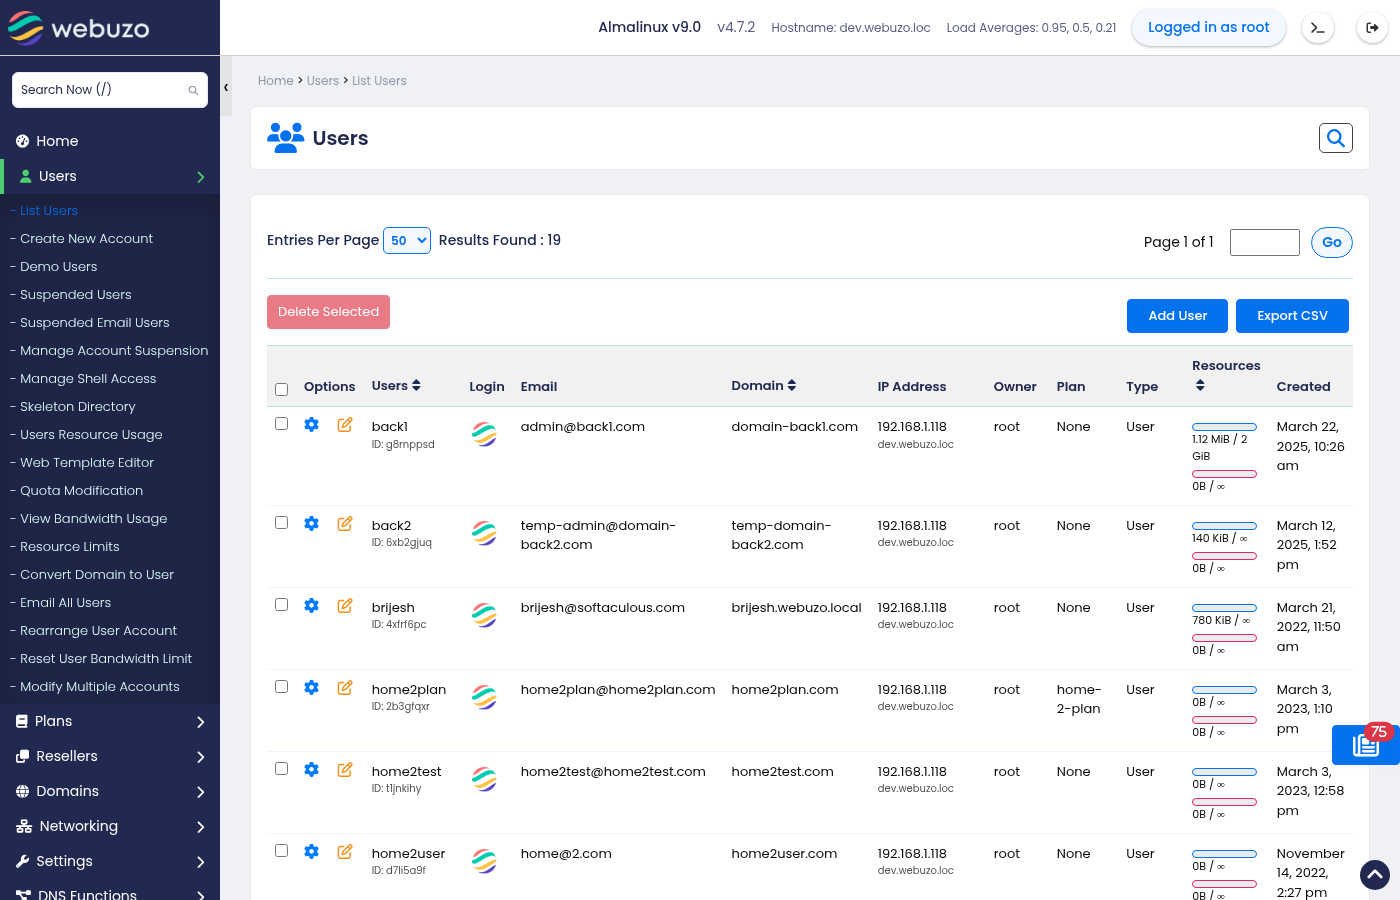Open settings gear for user back2

tap(311, 523)
